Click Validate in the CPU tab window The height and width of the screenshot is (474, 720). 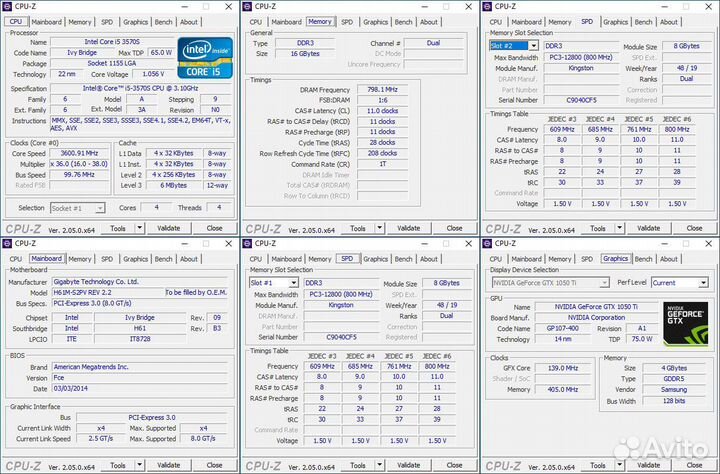(x=169, y=228)
